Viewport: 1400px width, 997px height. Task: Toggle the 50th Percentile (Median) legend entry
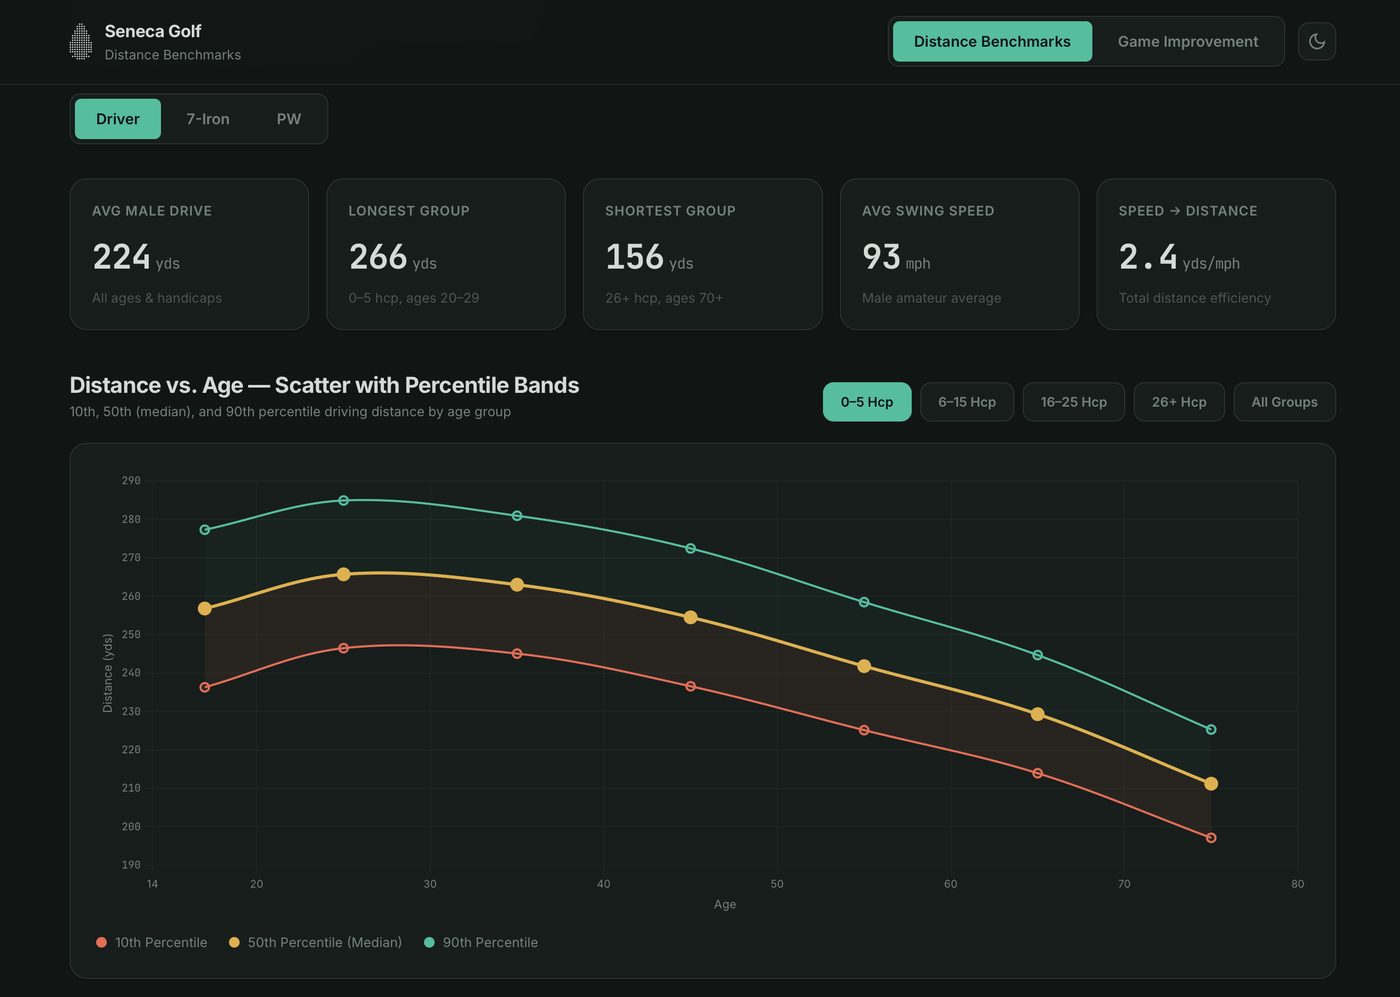(316, 942)
